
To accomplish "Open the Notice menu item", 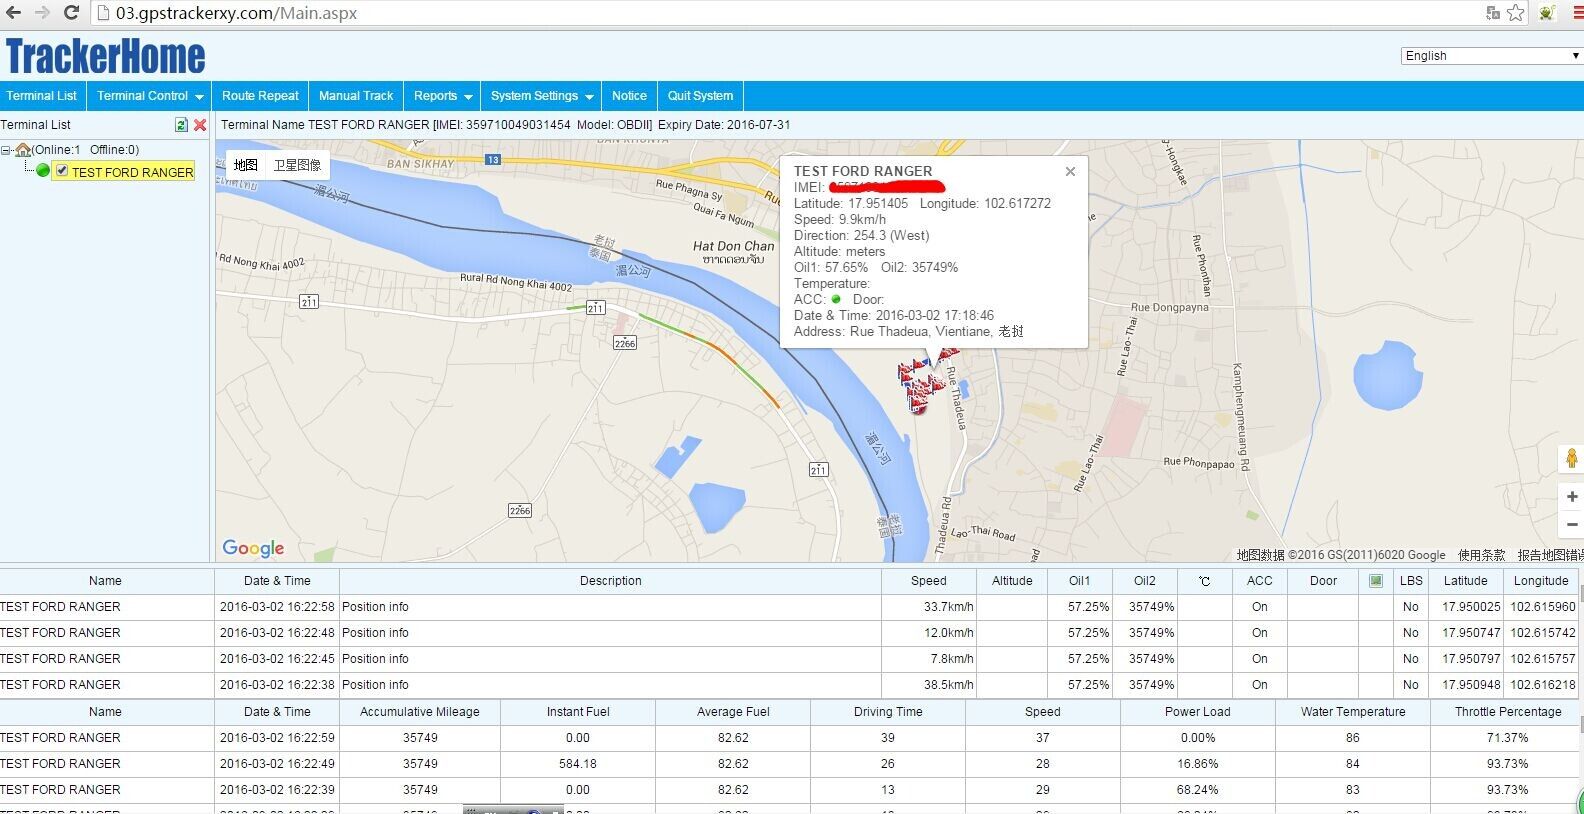I will tap(629, 96).
